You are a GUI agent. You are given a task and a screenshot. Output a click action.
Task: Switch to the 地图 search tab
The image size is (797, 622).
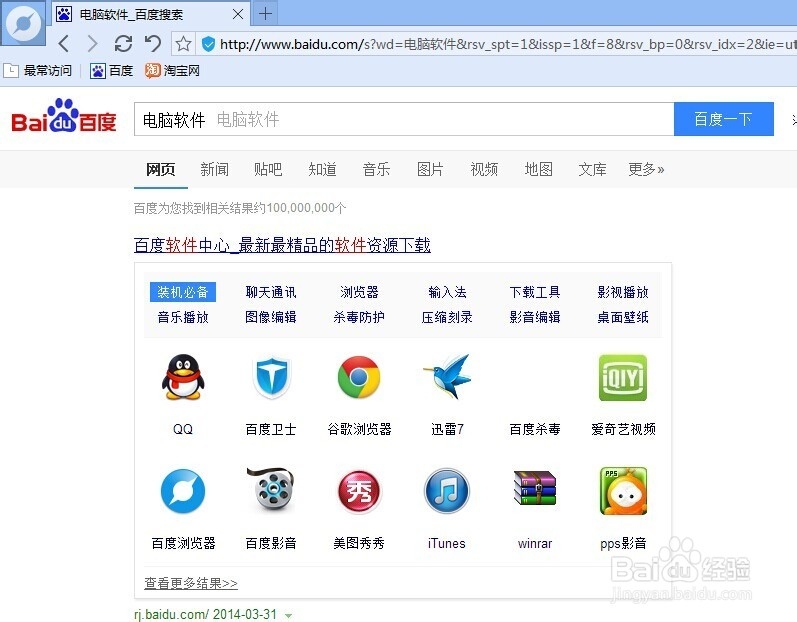(538, 169)
